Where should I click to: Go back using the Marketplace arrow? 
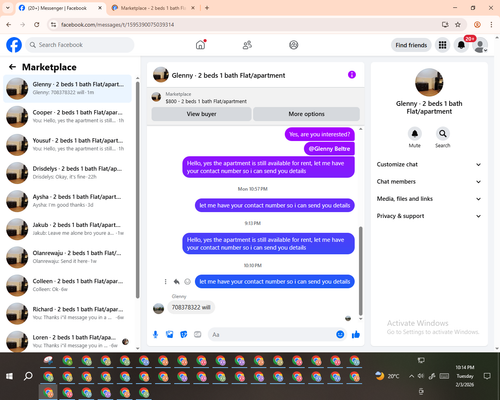pyautogui.click(x=12, y=67)
